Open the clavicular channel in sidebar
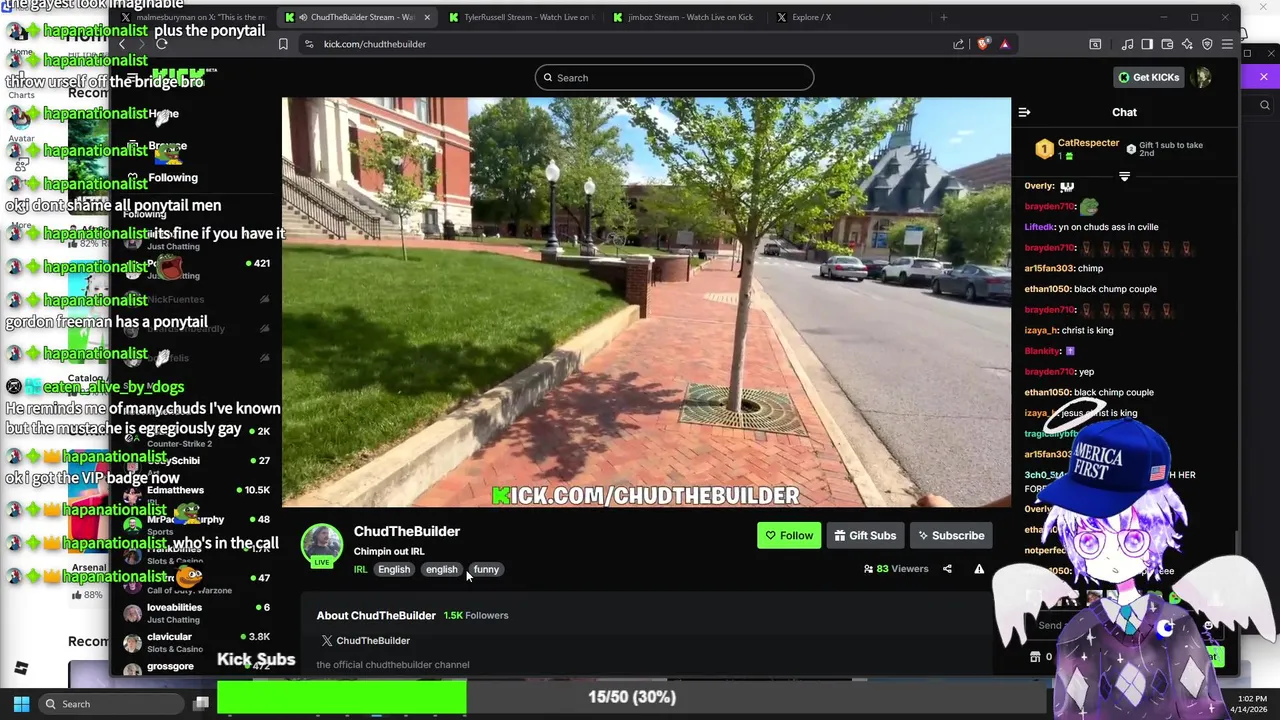The image size is (1280, 720). [x=198, y=642]
